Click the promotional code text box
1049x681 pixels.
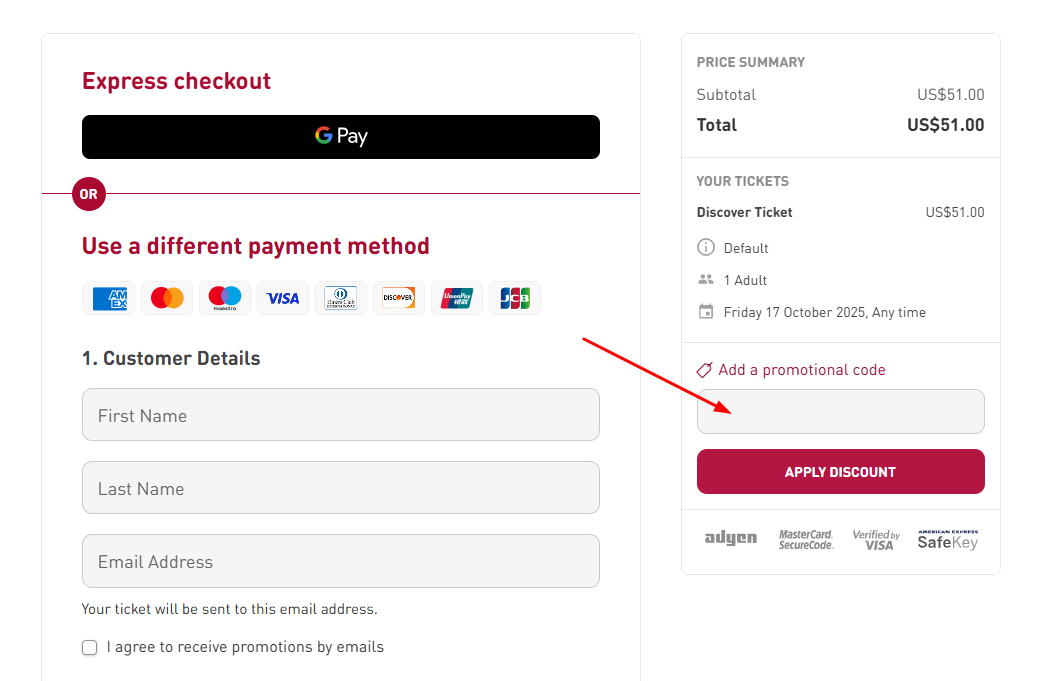(840, 412)
